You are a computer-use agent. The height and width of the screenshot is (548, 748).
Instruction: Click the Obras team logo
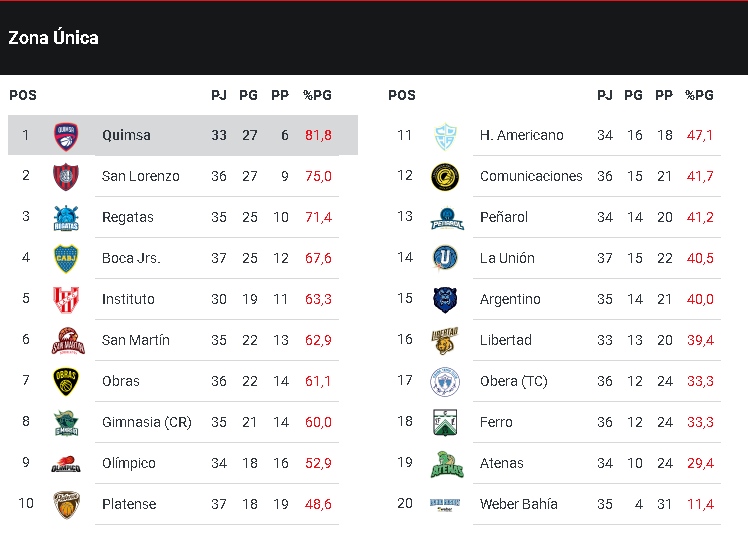point(66,381)
